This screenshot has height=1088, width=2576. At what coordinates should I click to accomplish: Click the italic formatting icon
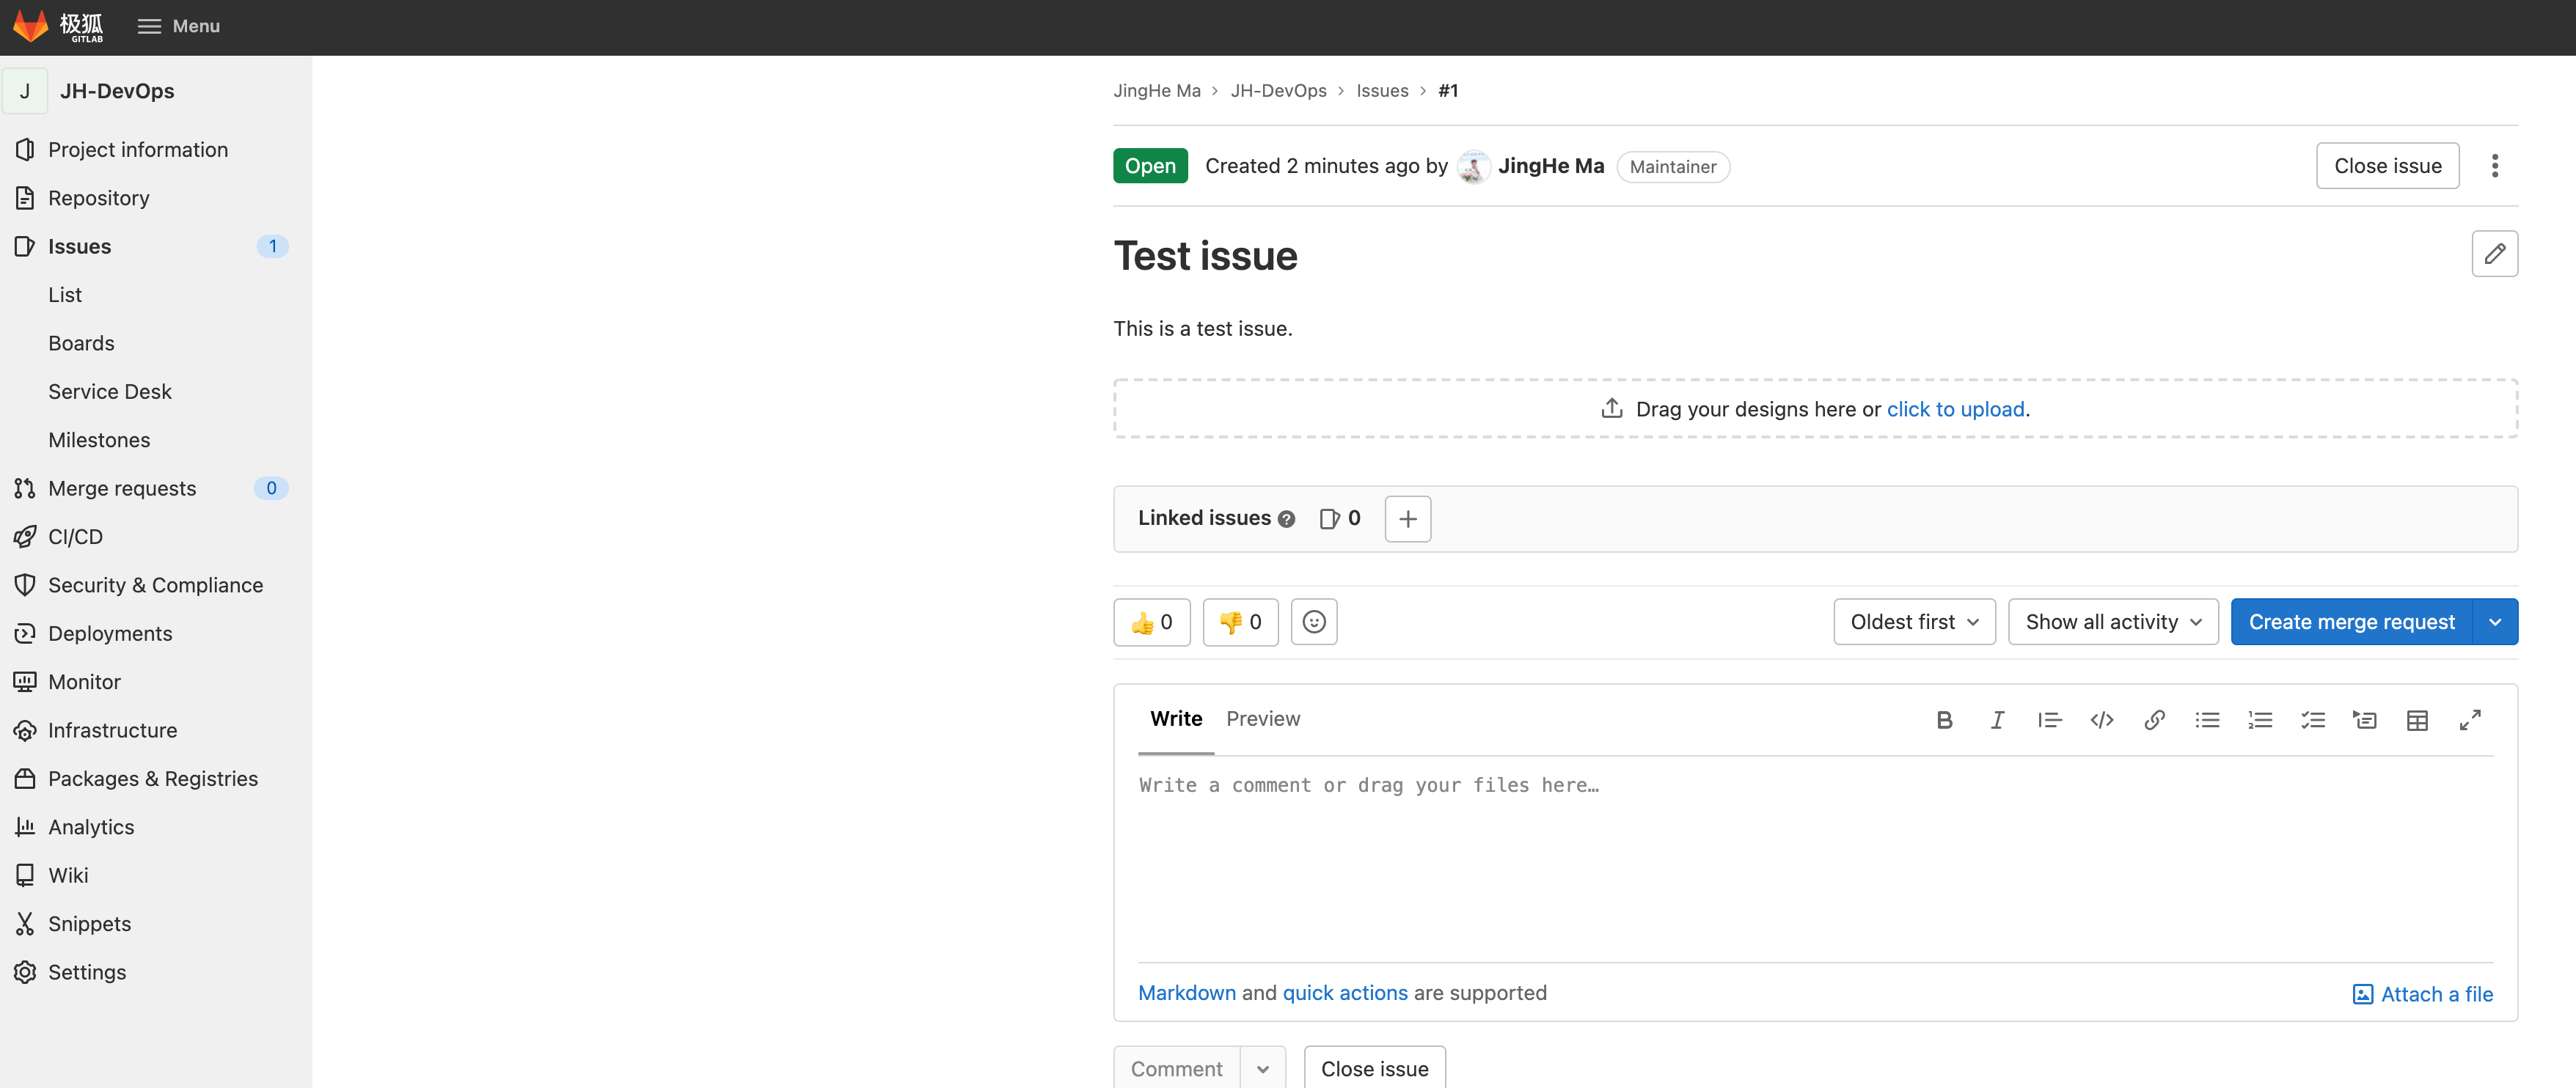(1997, 720)
